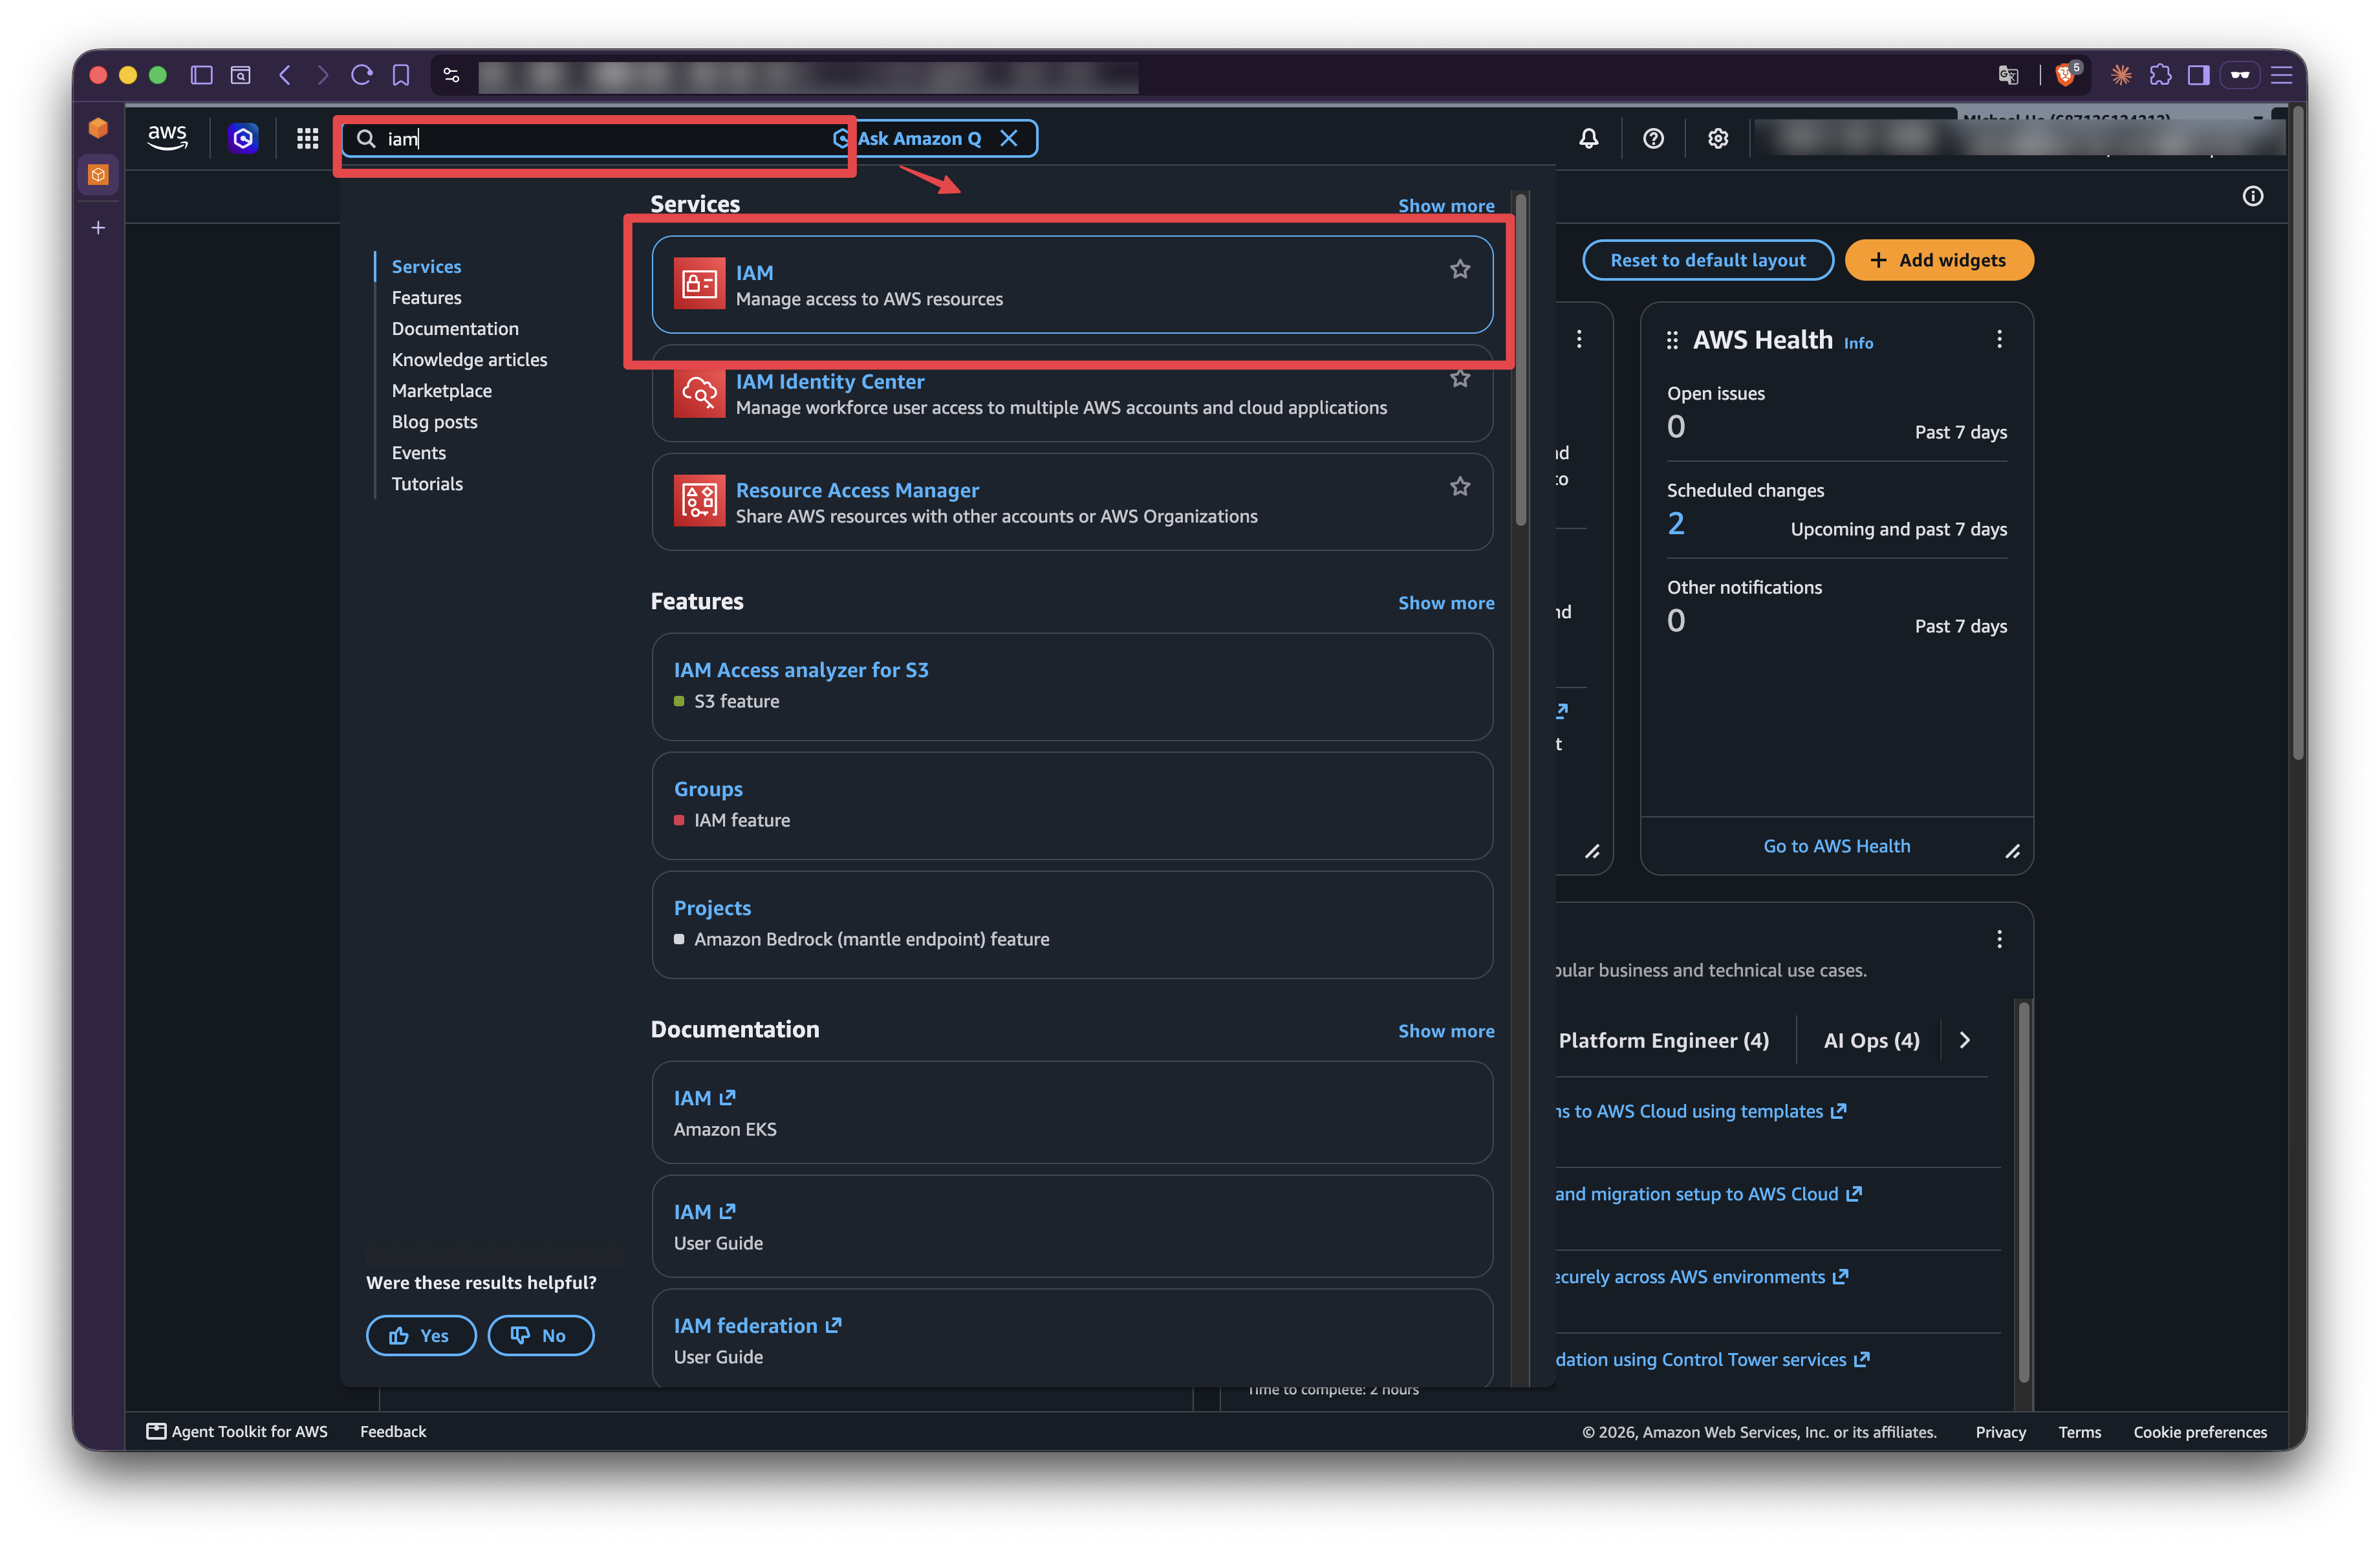Show more Services results
Image resolution: width=2380 pixels, height=1547 pixels.
coord(1446,206)
